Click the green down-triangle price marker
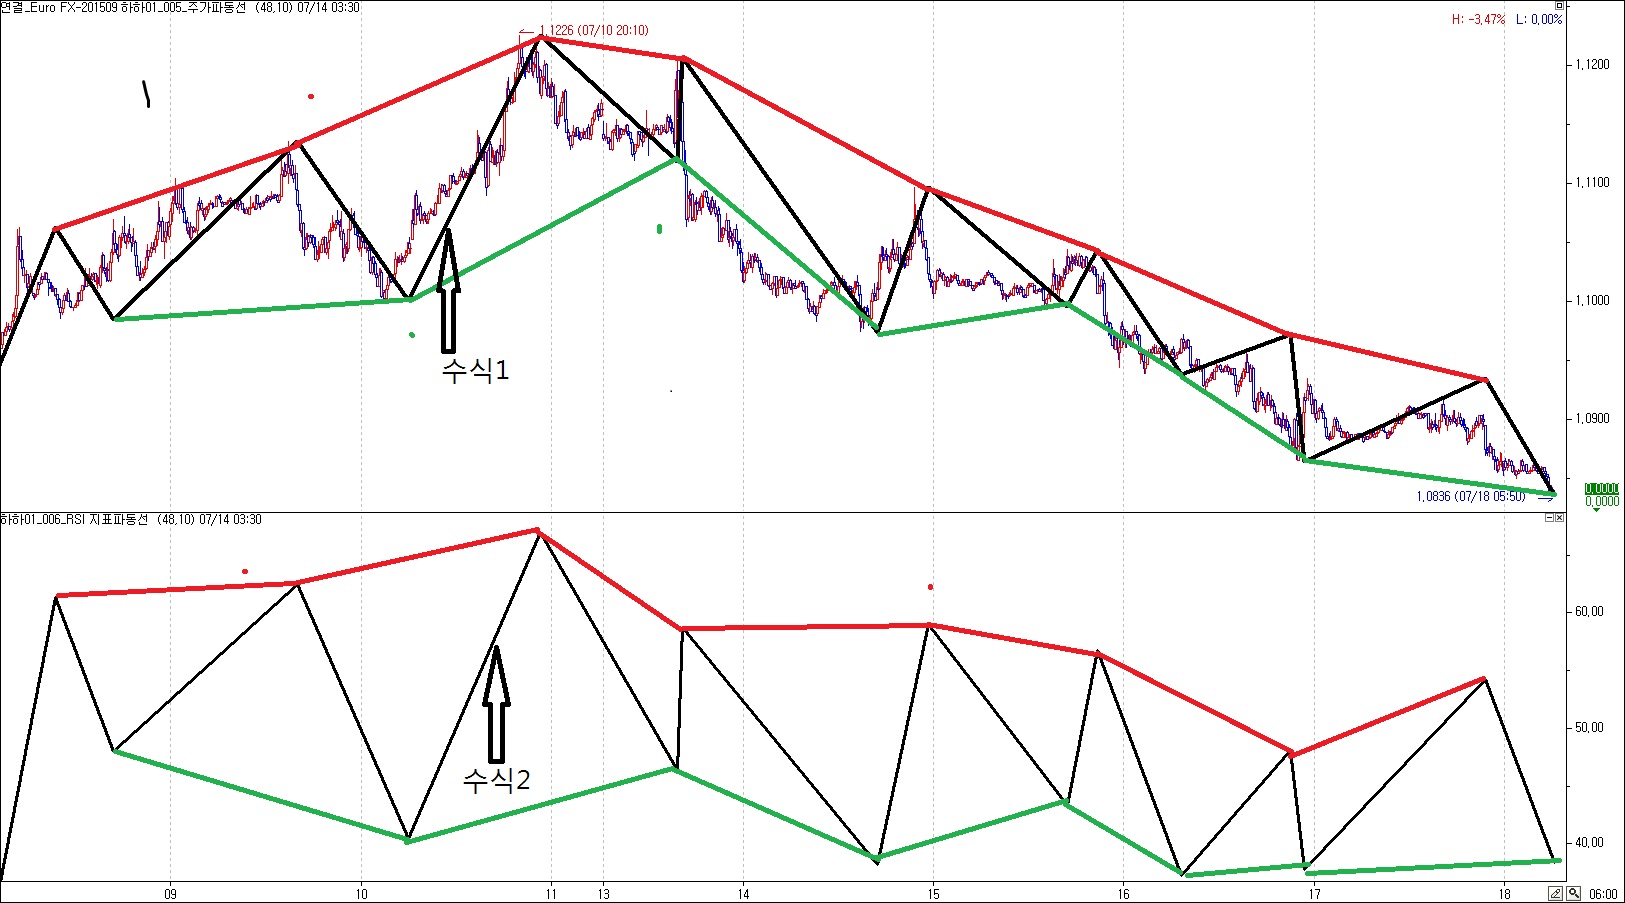Screen dimensions: 1625x903 (x=1597, y=509)
